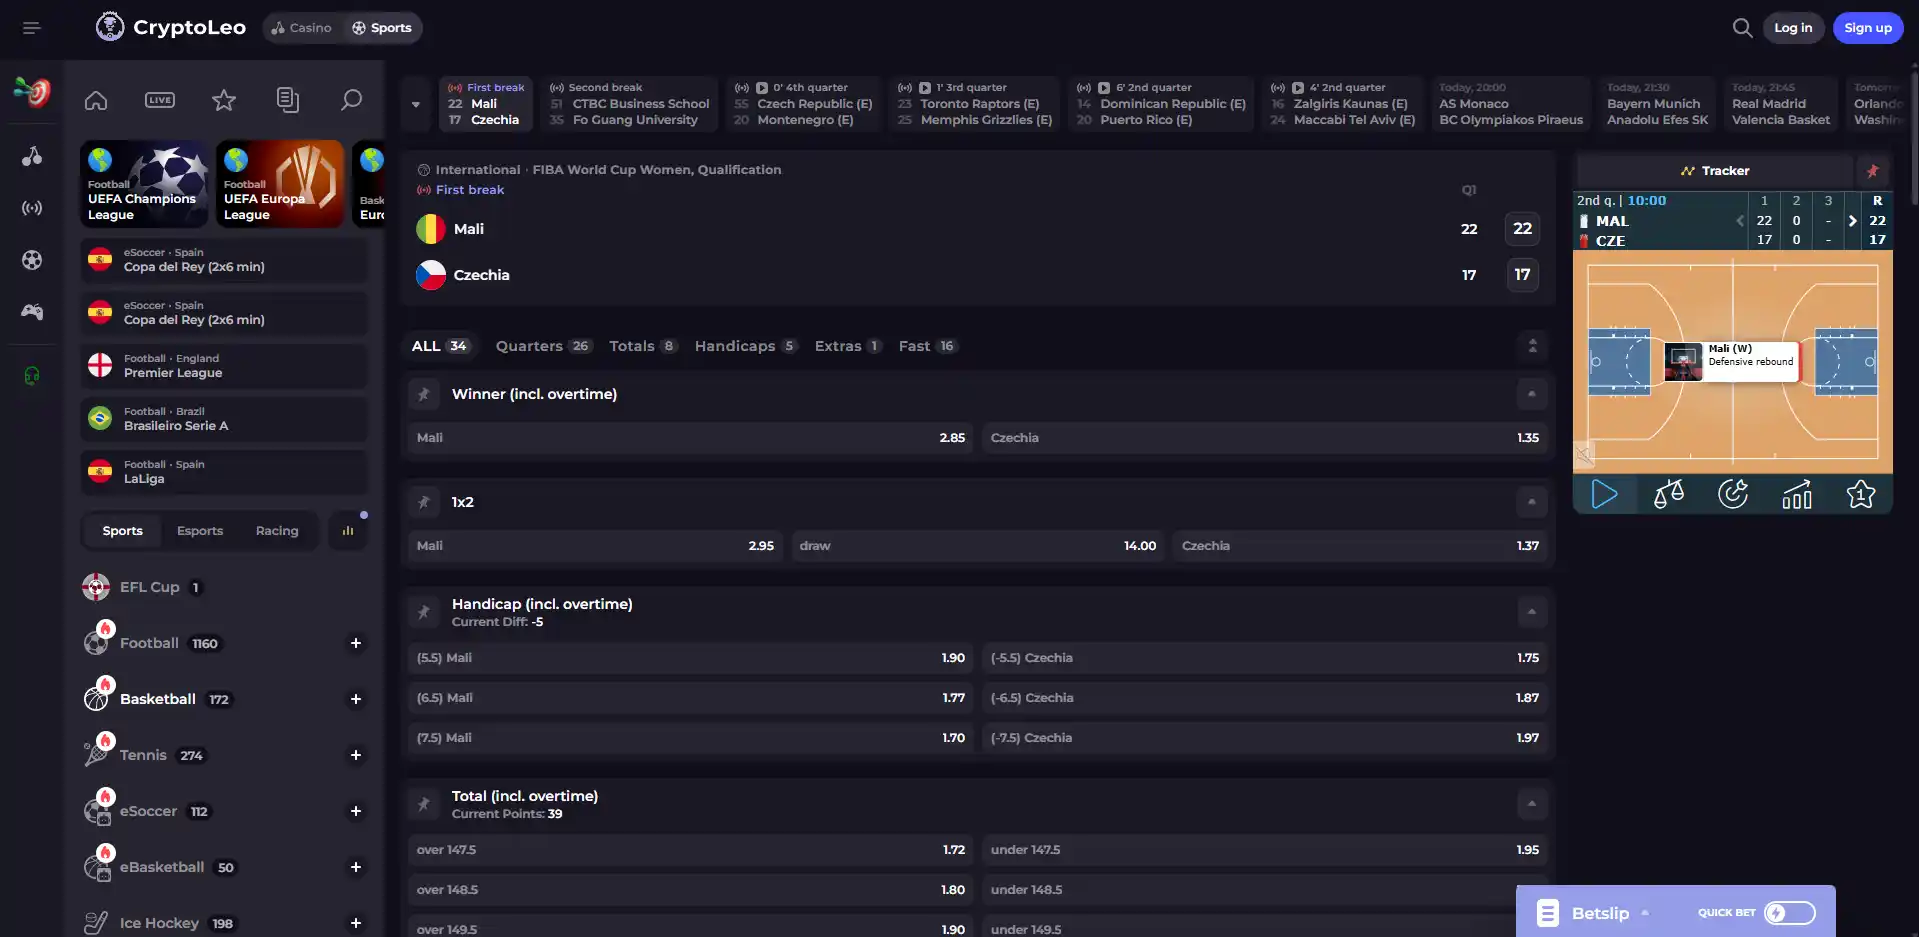Collapse all markets with double-arrow button
Screen dimensions: 1919x937
[x=1532, y=346]
